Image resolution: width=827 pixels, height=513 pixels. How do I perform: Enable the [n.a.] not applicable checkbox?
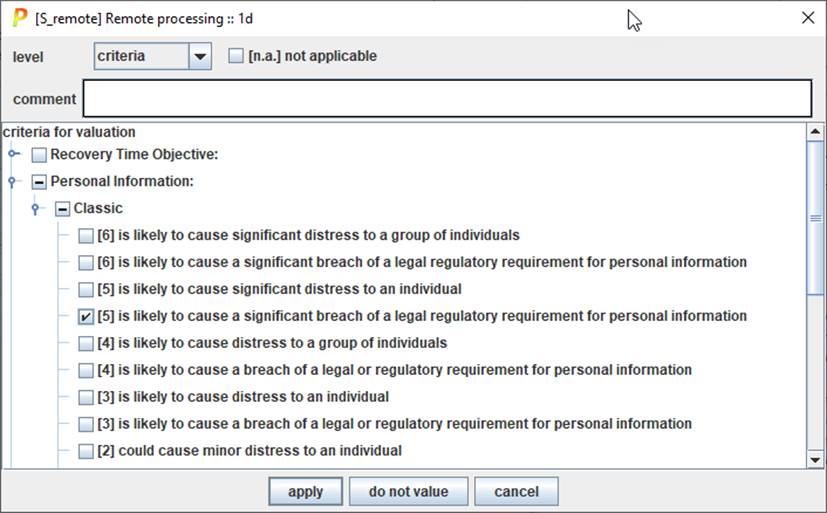point(236,56)
